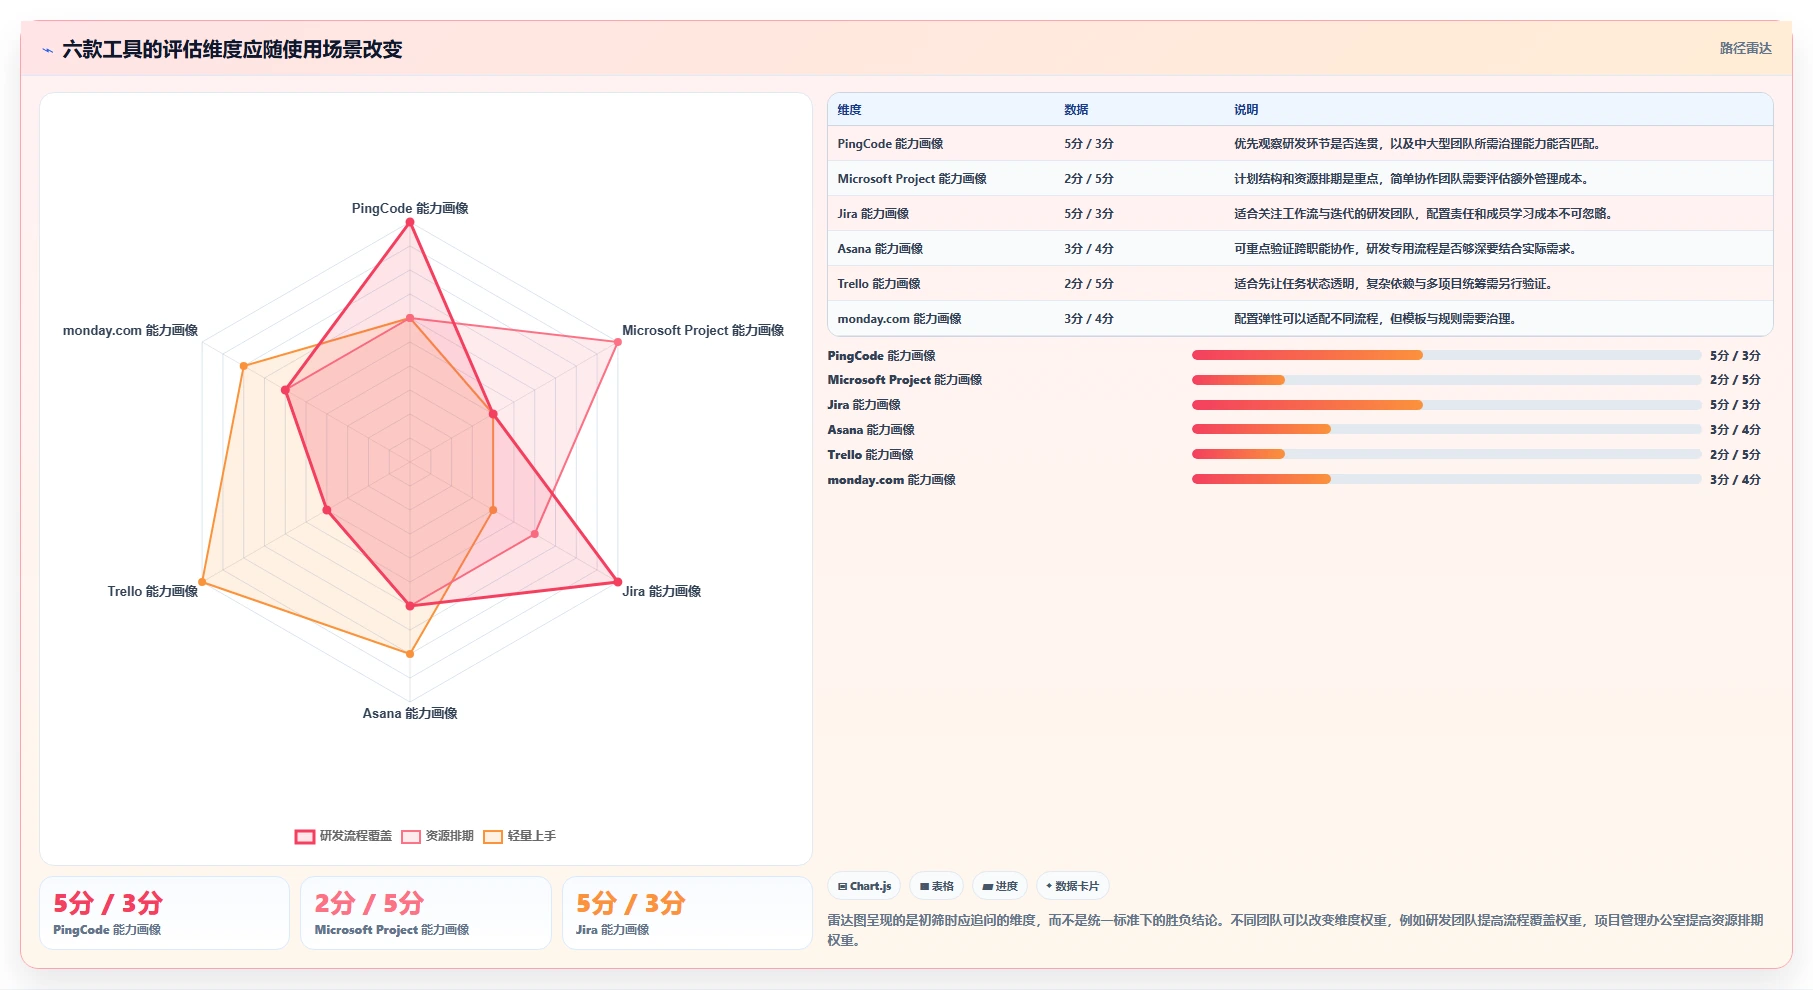Click the Microsoft Project 能力画像 radar axis label
Viewport: 1813px width, 990px height.
703,330
